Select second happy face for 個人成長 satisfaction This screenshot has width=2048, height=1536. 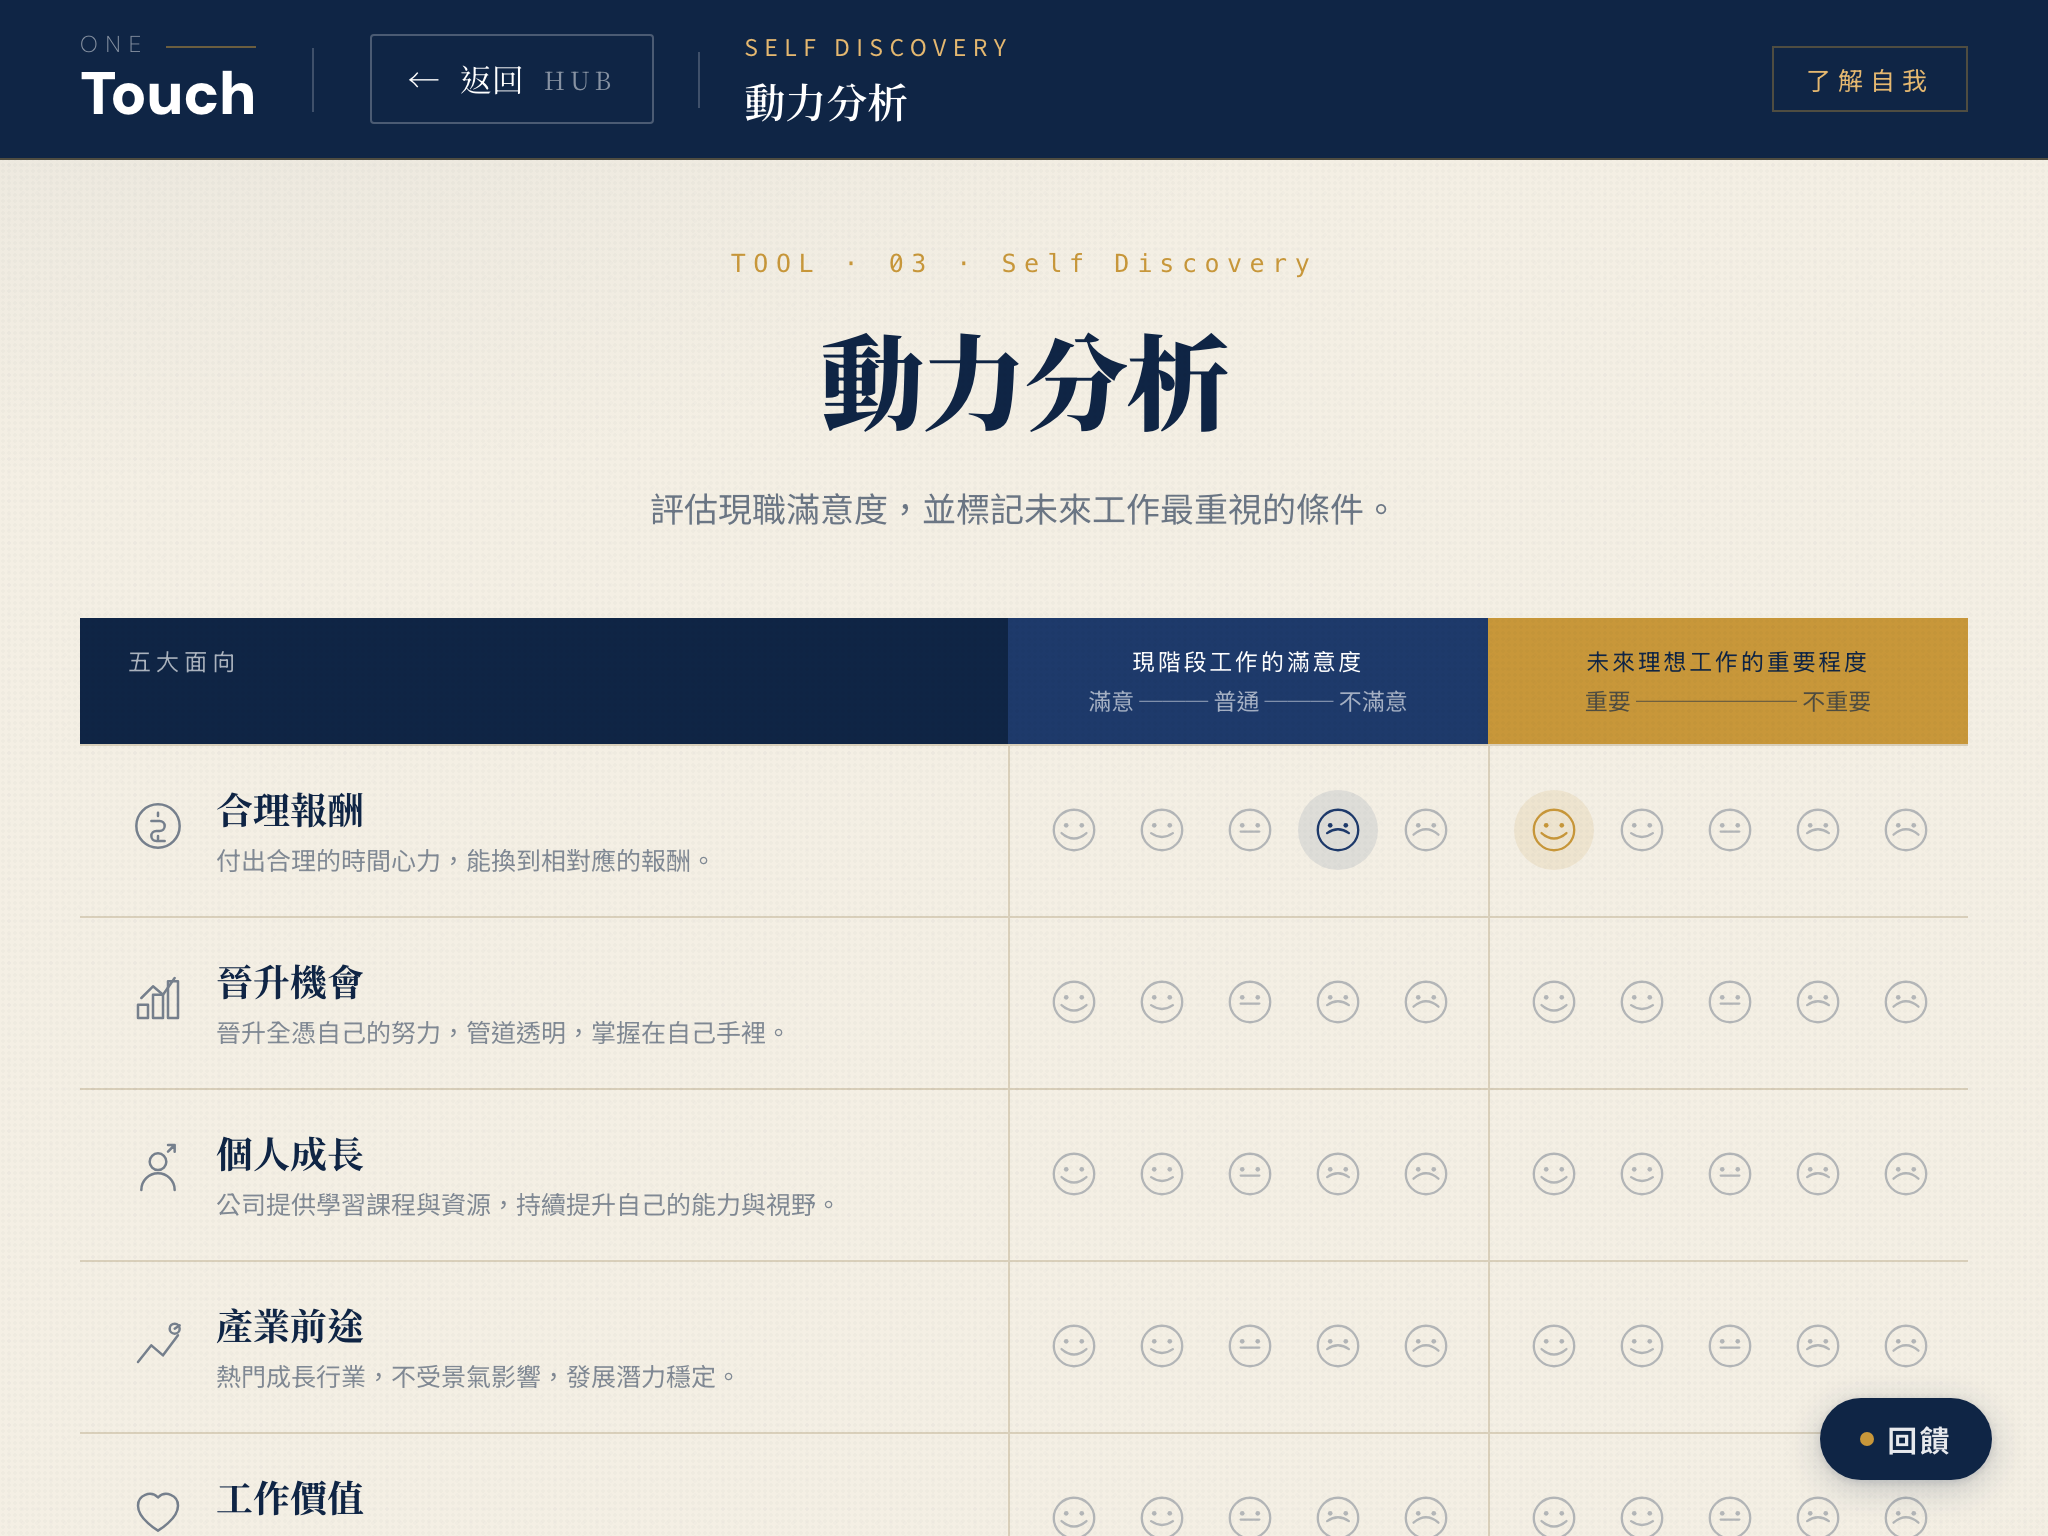coord(1162,1174)
